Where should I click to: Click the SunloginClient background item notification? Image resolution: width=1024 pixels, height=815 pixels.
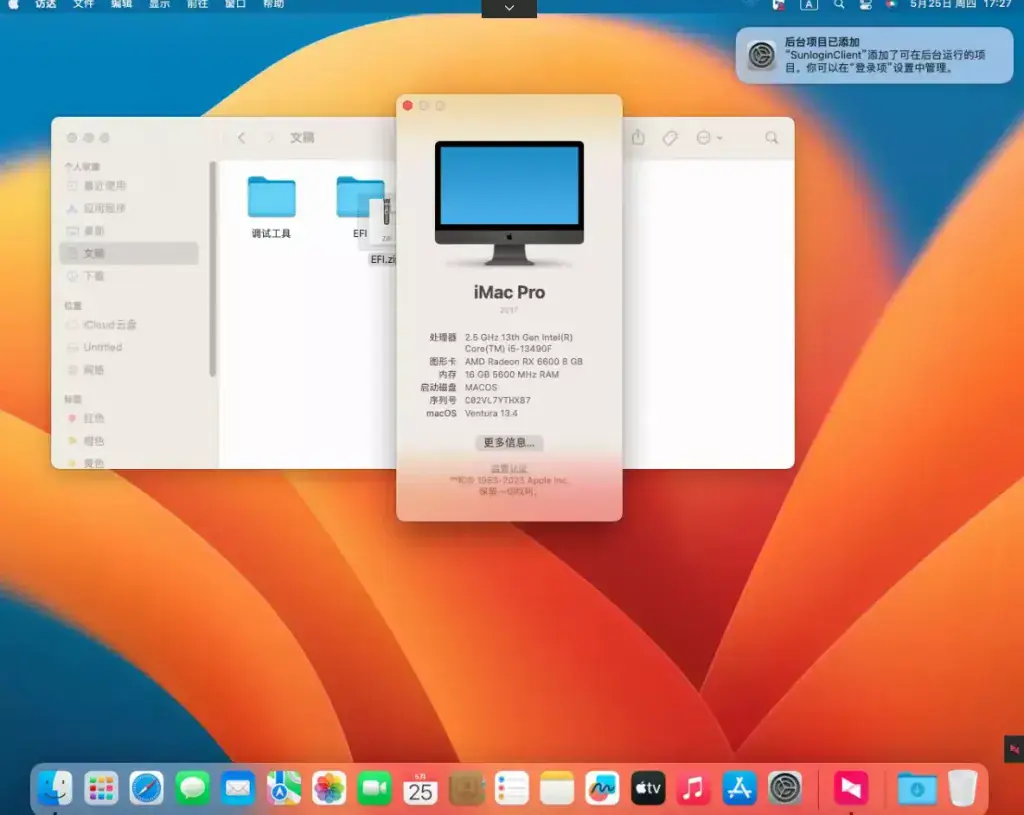click(x=874, y=55)
